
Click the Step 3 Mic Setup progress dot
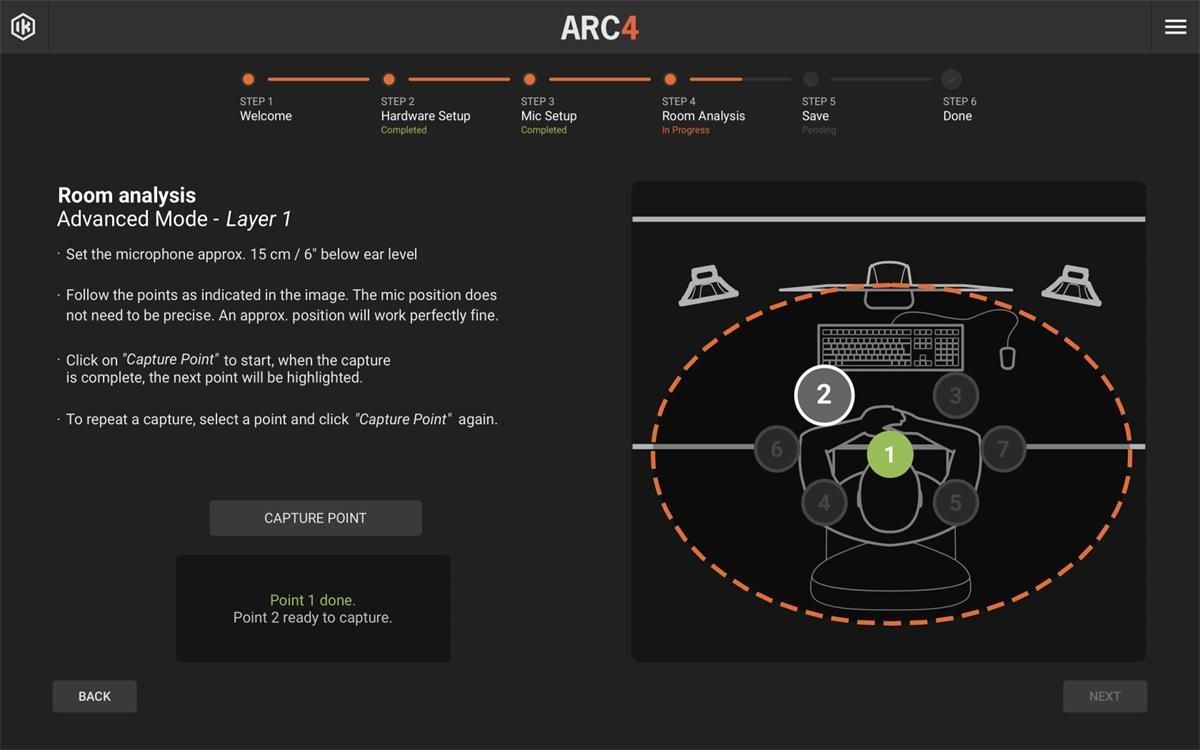[529, 79]
